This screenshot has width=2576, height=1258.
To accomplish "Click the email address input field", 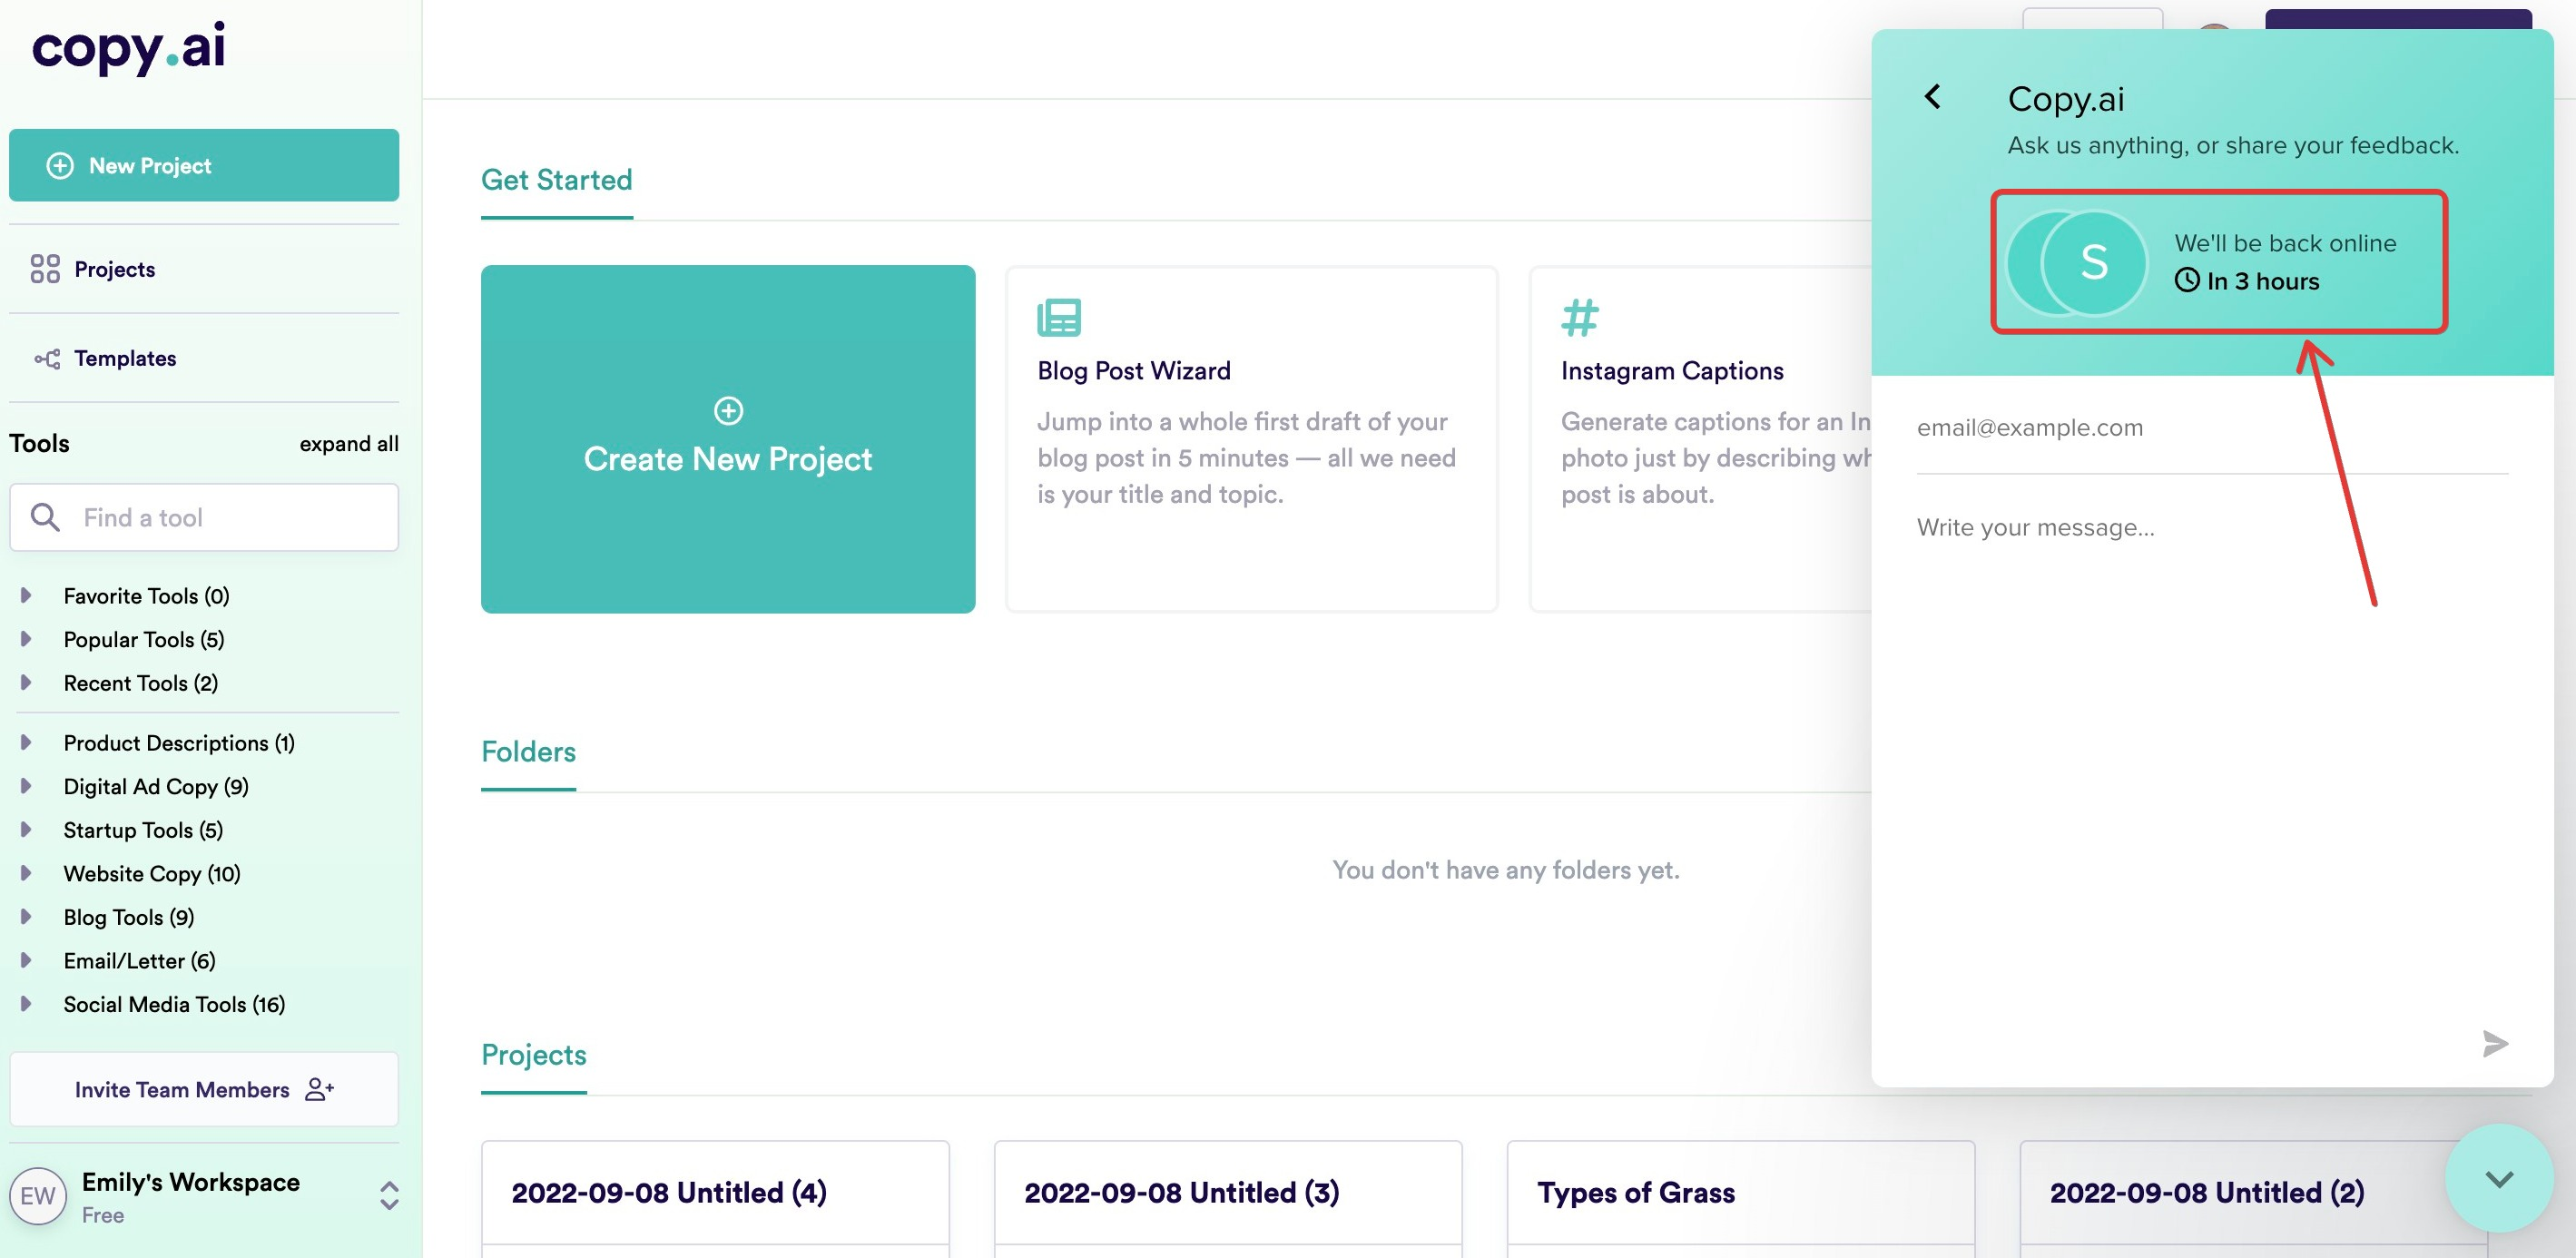I will click(2210, 428).
